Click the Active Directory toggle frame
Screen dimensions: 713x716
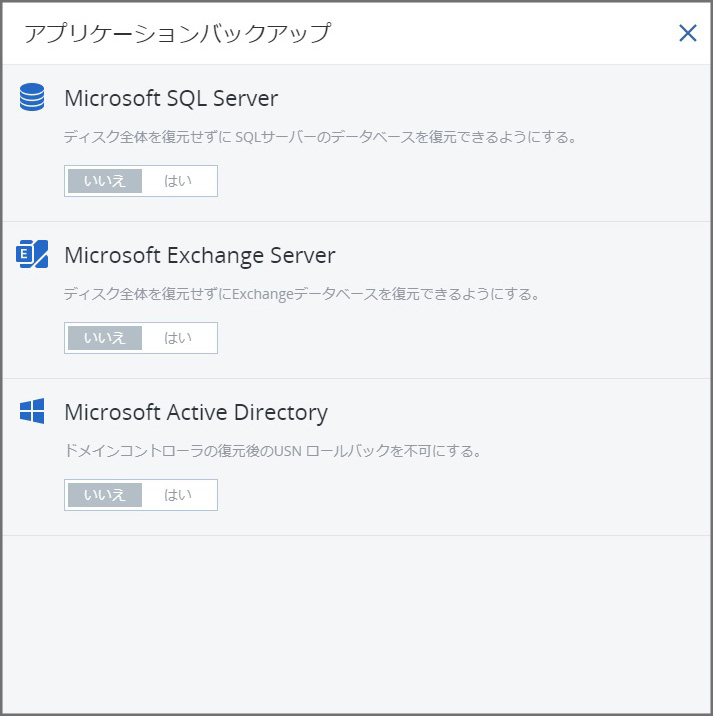[141, 495]
